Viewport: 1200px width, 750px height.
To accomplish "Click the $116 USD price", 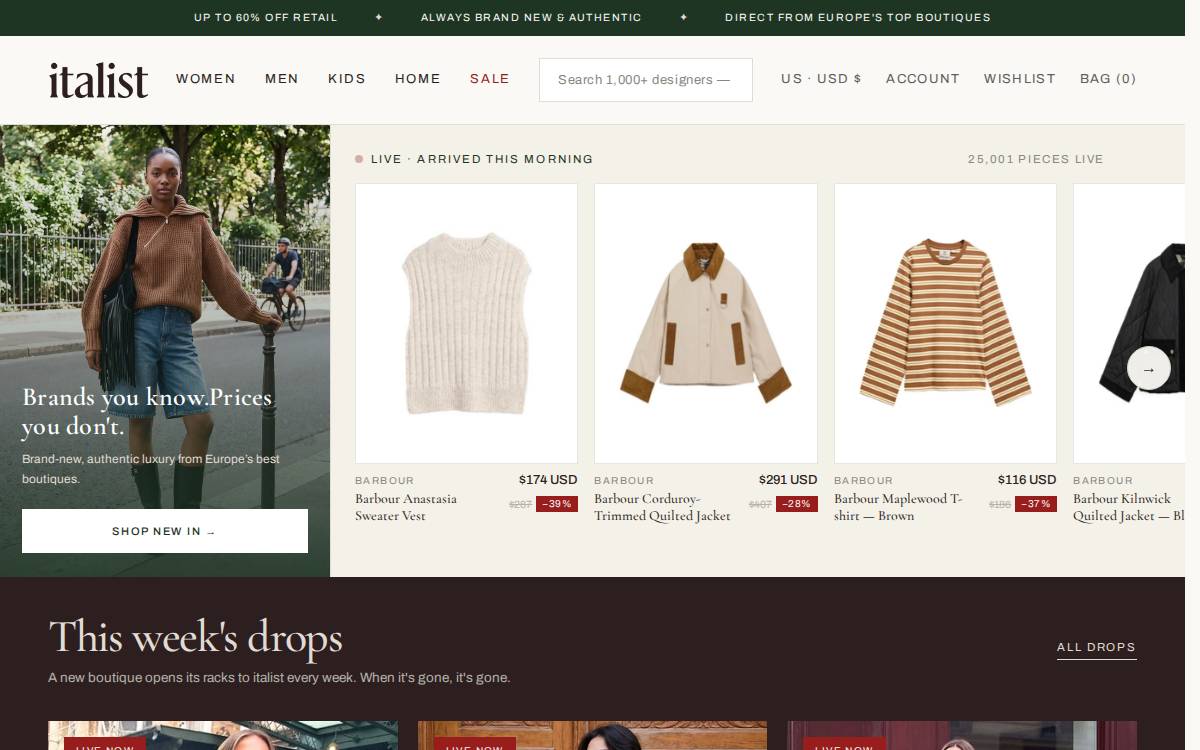I will click(1027, 480).
